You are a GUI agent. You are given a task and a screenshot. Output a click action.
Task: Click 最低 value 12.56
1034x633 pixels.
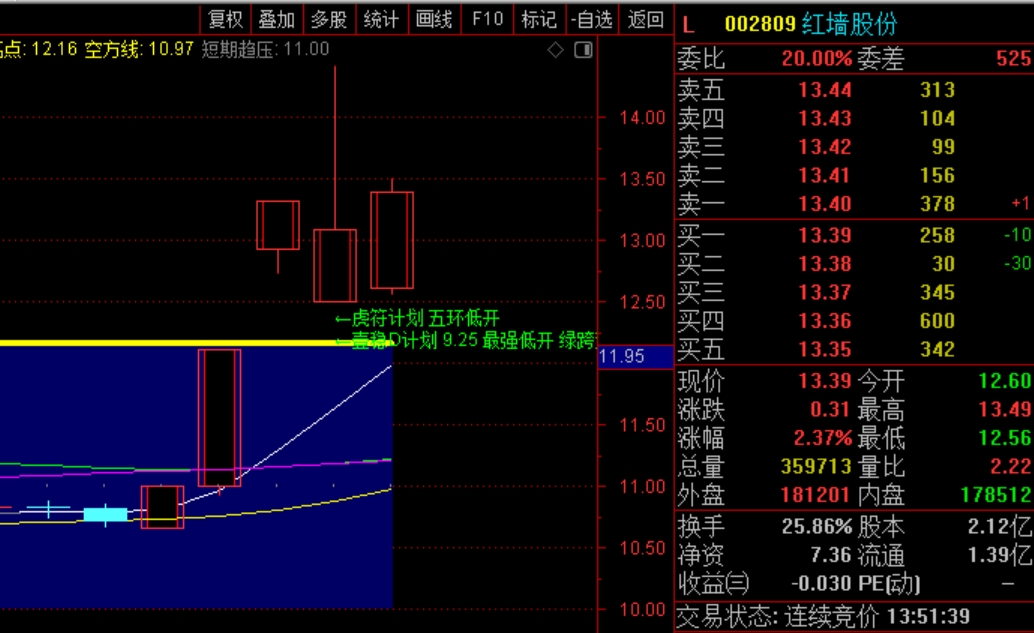pyautogui.click(x=1004, y=438)
